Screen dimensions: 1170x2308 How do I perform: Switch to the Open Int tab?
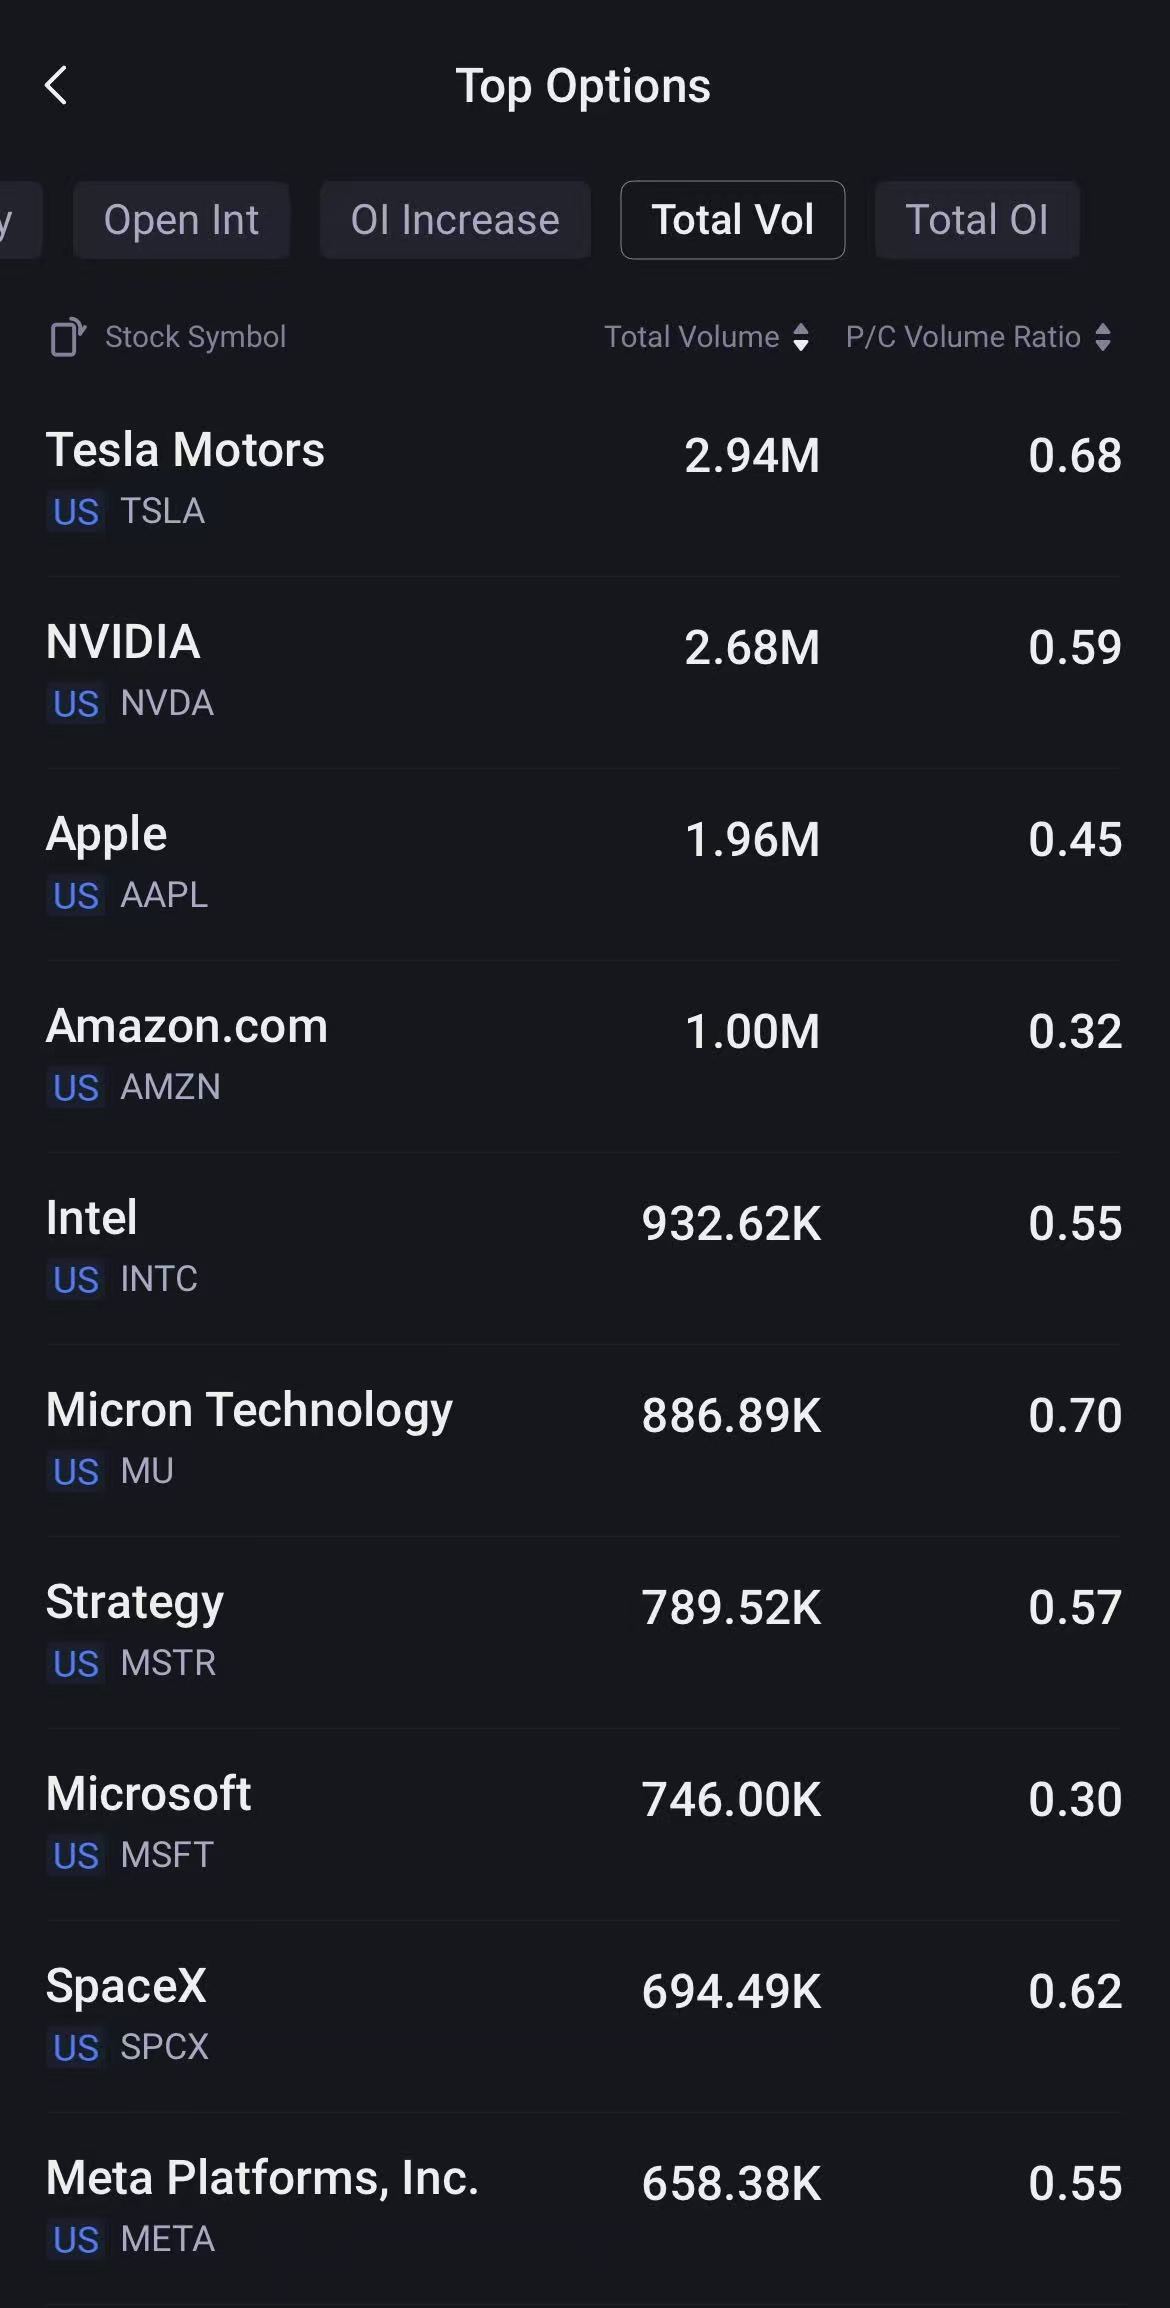181,220
